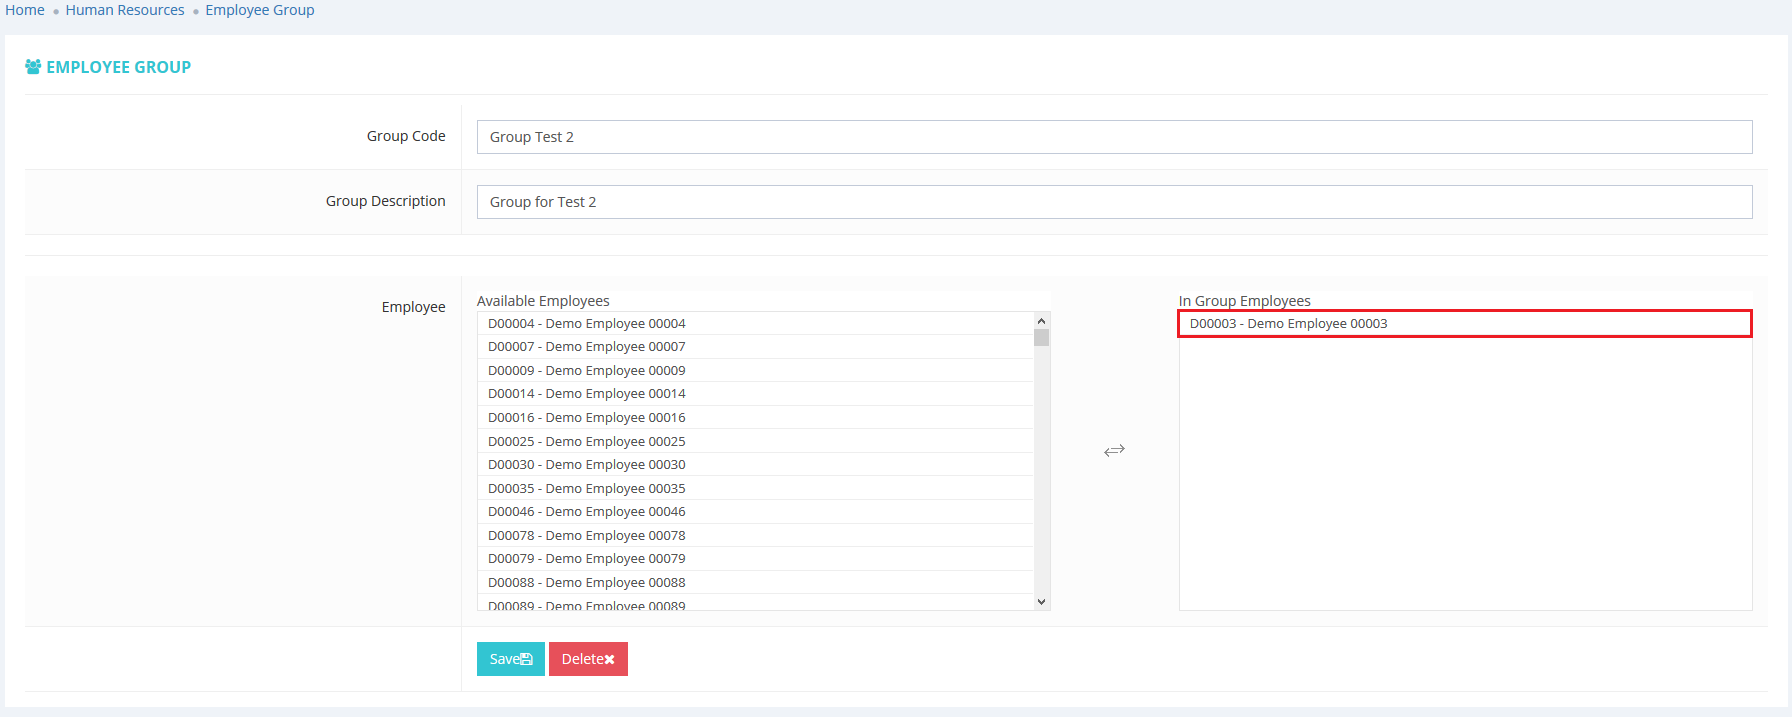1792x717 pixels.
Task: Click the Group Description input field
Action: [x=1114, y=202]
